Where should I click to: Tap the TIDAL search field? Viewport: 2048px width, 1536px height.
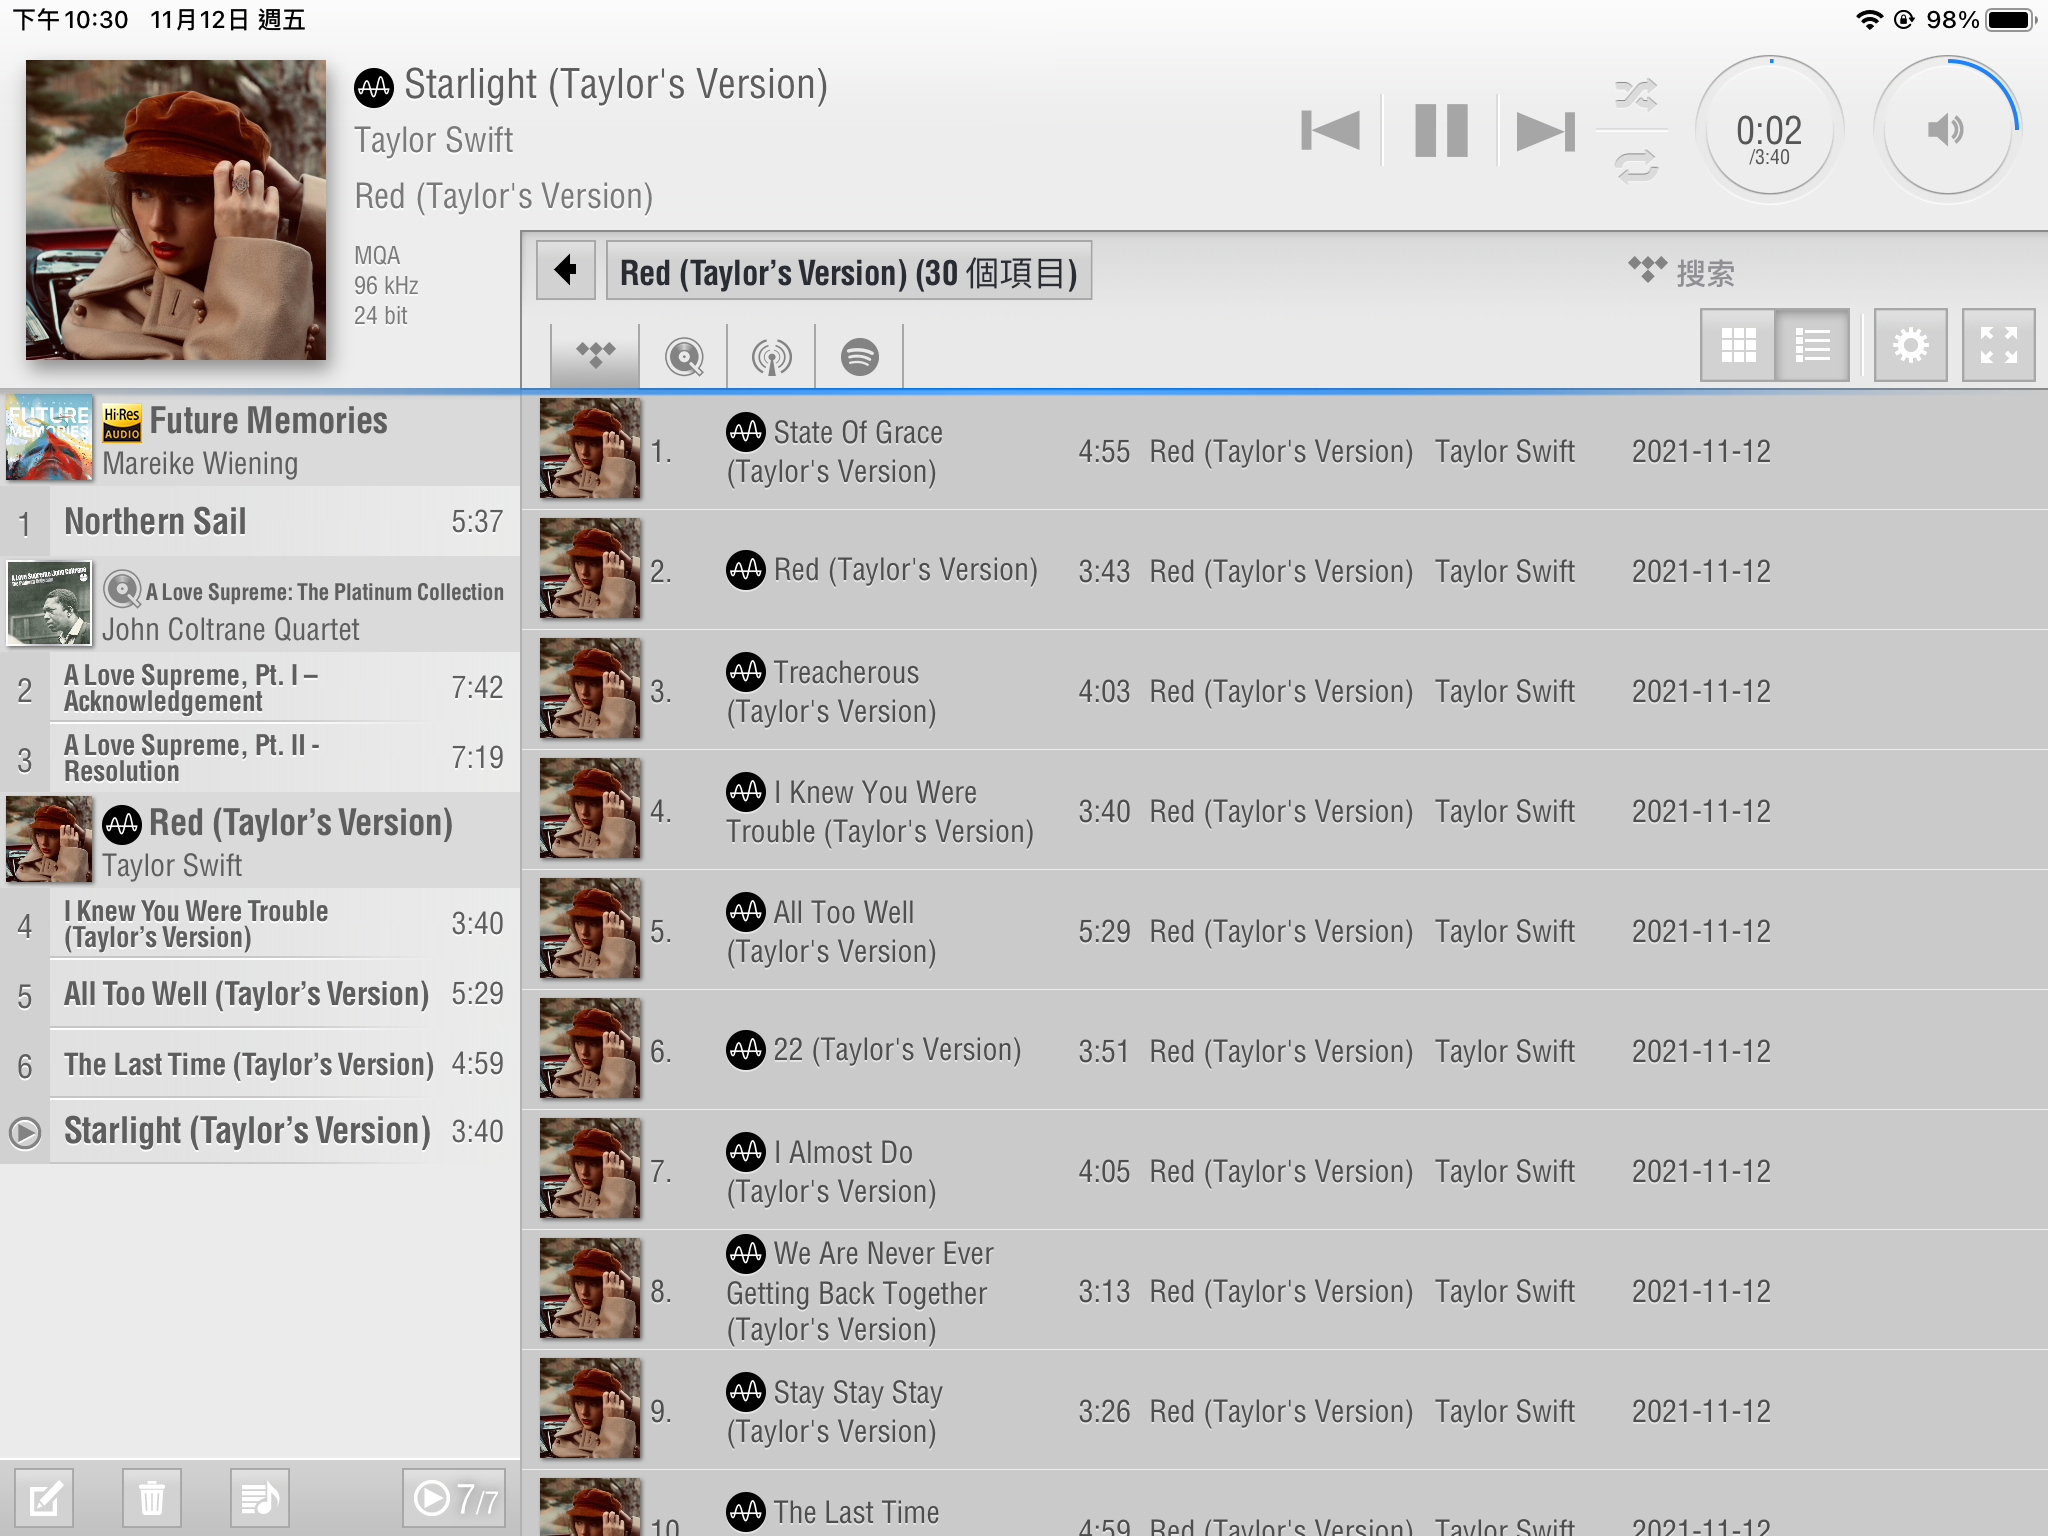point(1705,273)
